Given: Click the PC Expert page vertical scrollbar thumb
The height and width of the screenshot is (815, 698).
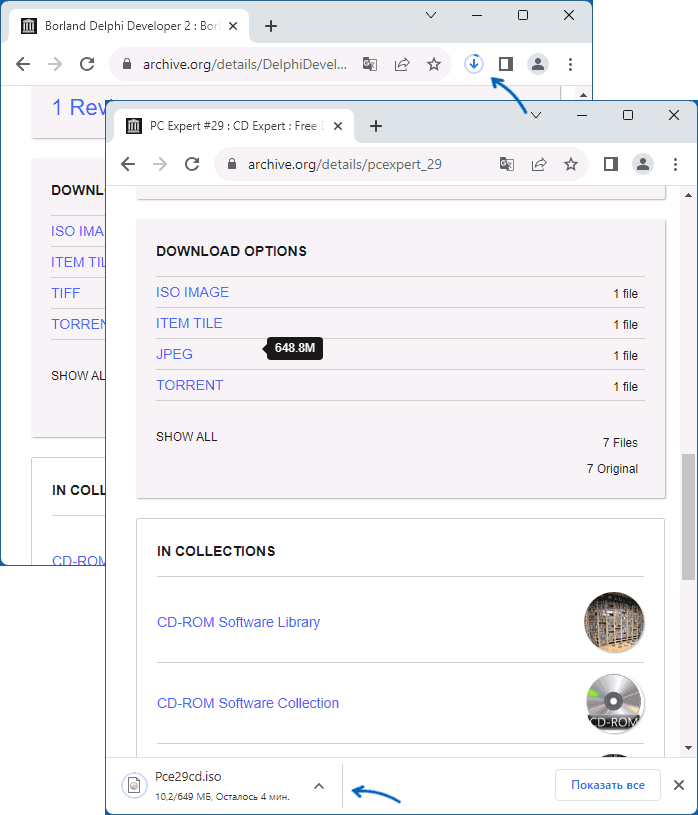Looking at the screenshot, I should [x=689, y=517].
